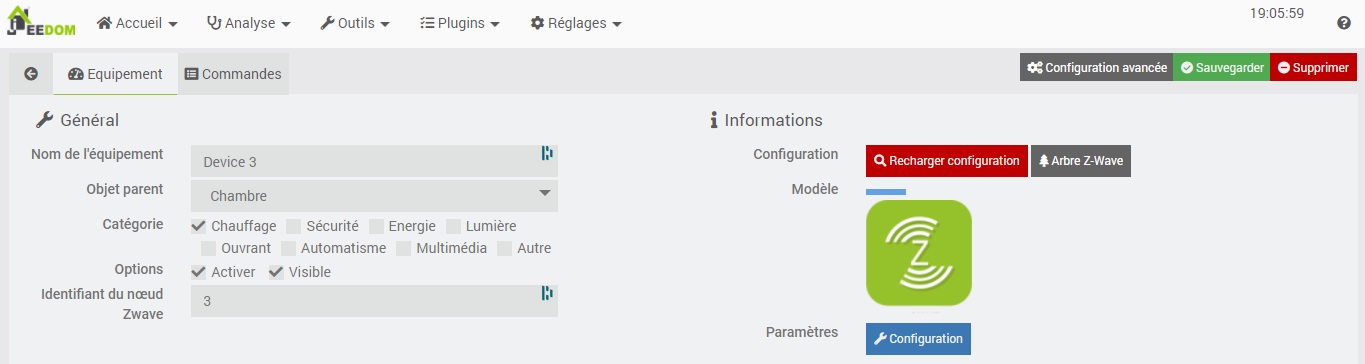Open the Analyse menu
1365x364 pixels.
pos(248,23)
